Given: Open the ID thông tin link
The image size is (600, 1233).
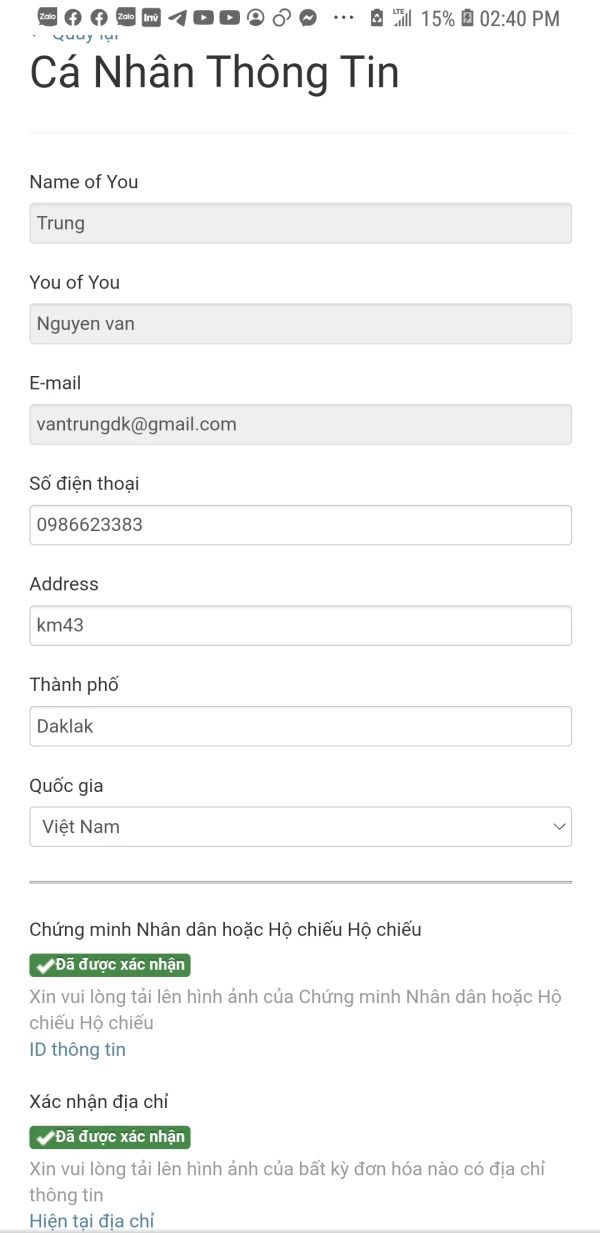Looking at the screenshot, I should tap(77, 1049).
